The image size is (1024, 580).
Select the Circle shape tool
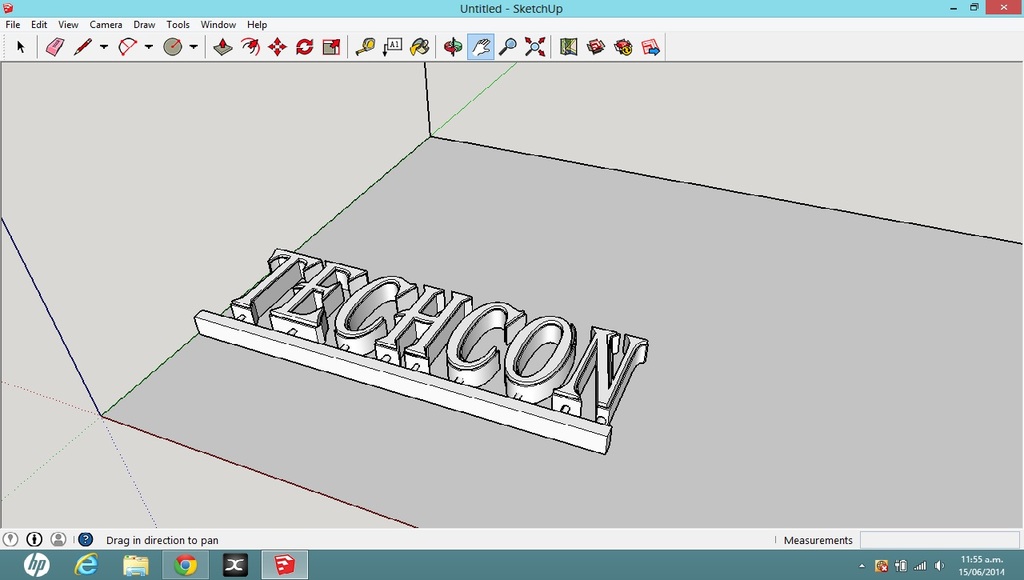[172, 47]
